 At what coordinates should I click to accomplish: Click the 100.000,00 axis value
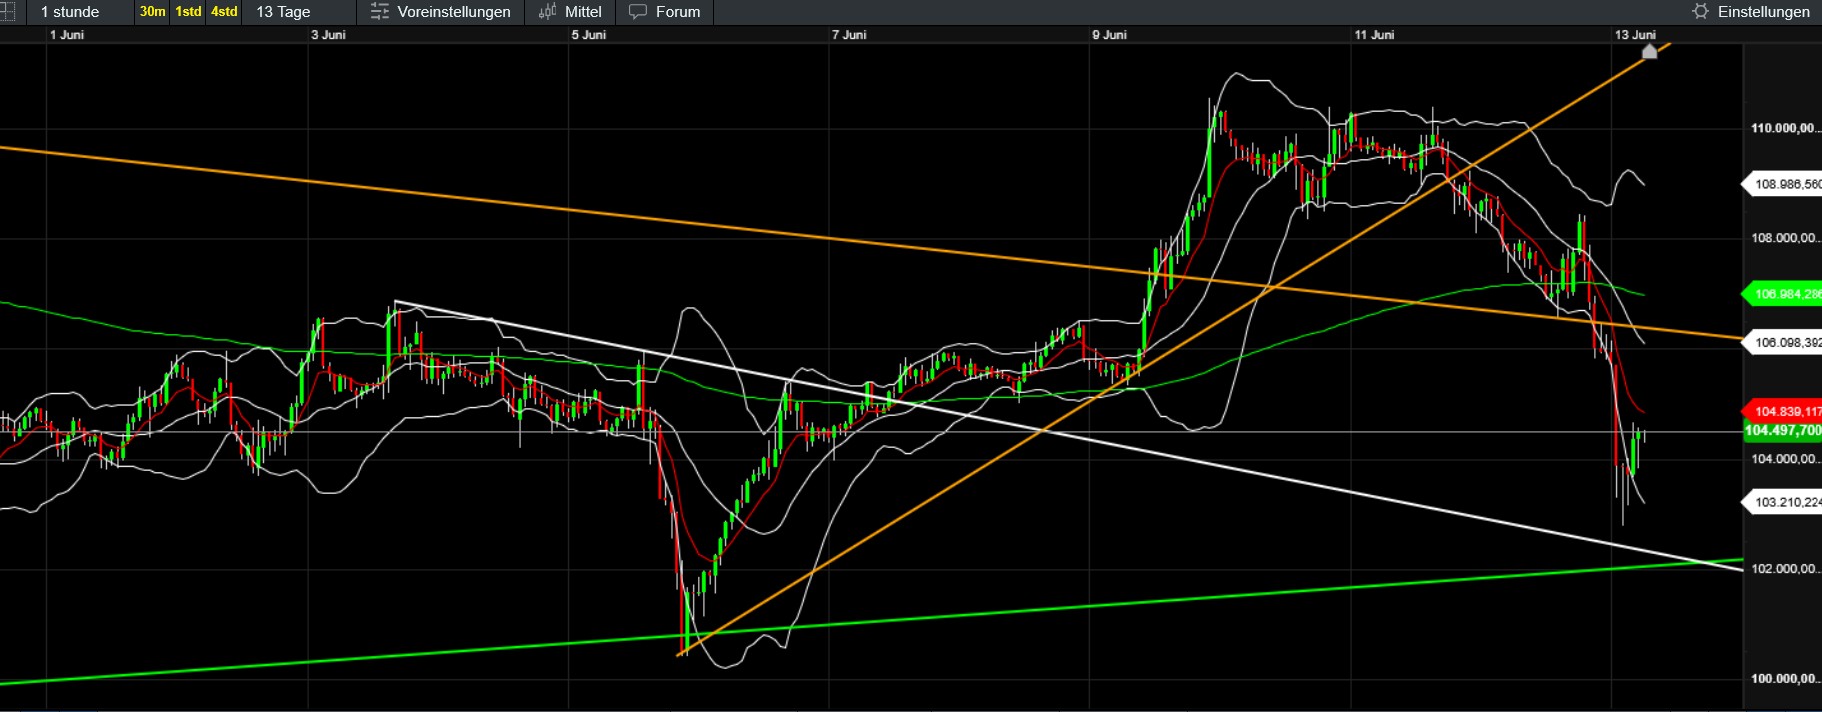(x=1785, y=679)
